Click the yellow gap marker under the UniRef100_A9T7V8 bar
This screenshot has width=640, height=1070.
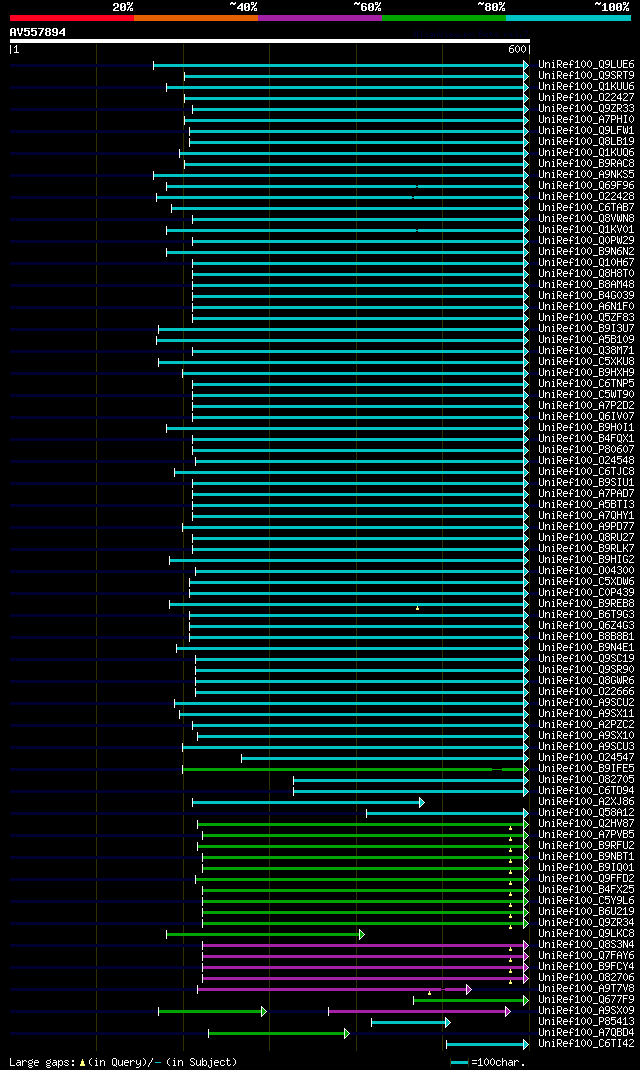point(429,993)
